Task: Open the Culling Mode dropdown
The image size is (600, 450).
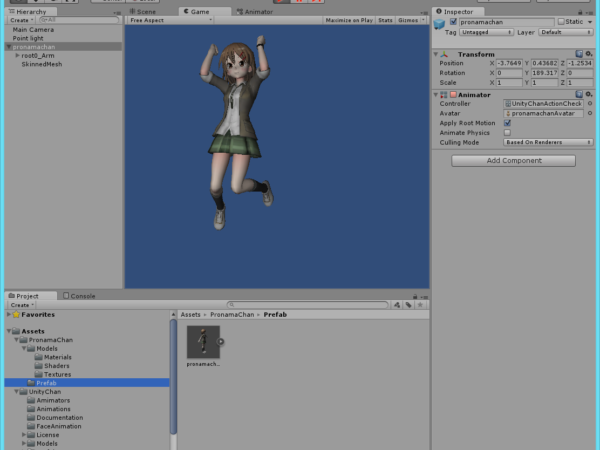Action: tap(548, 142)
